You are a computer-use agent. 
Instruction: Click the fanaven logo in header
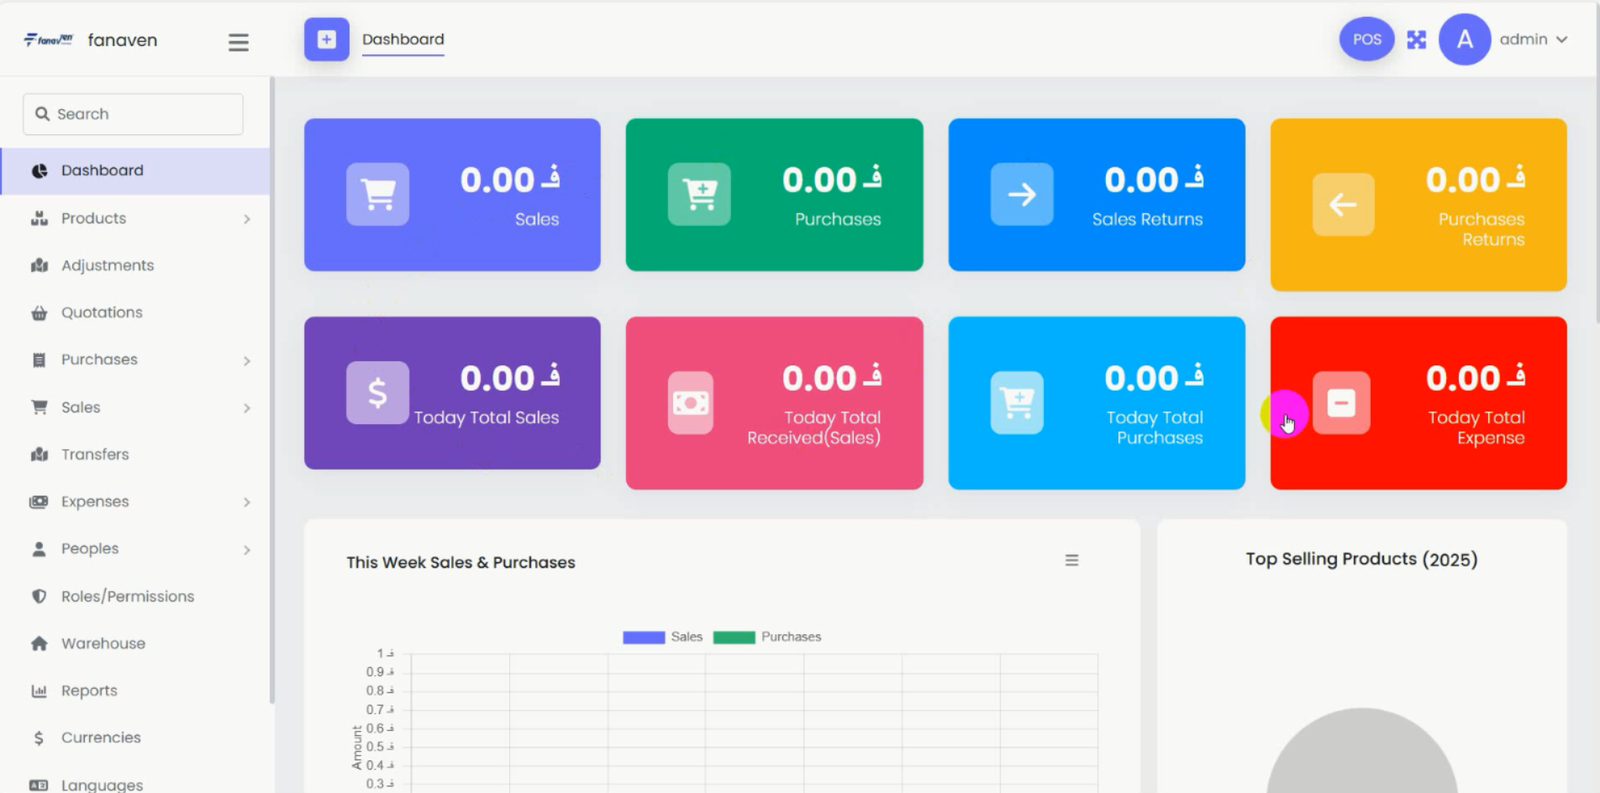(x=48, y=40)
